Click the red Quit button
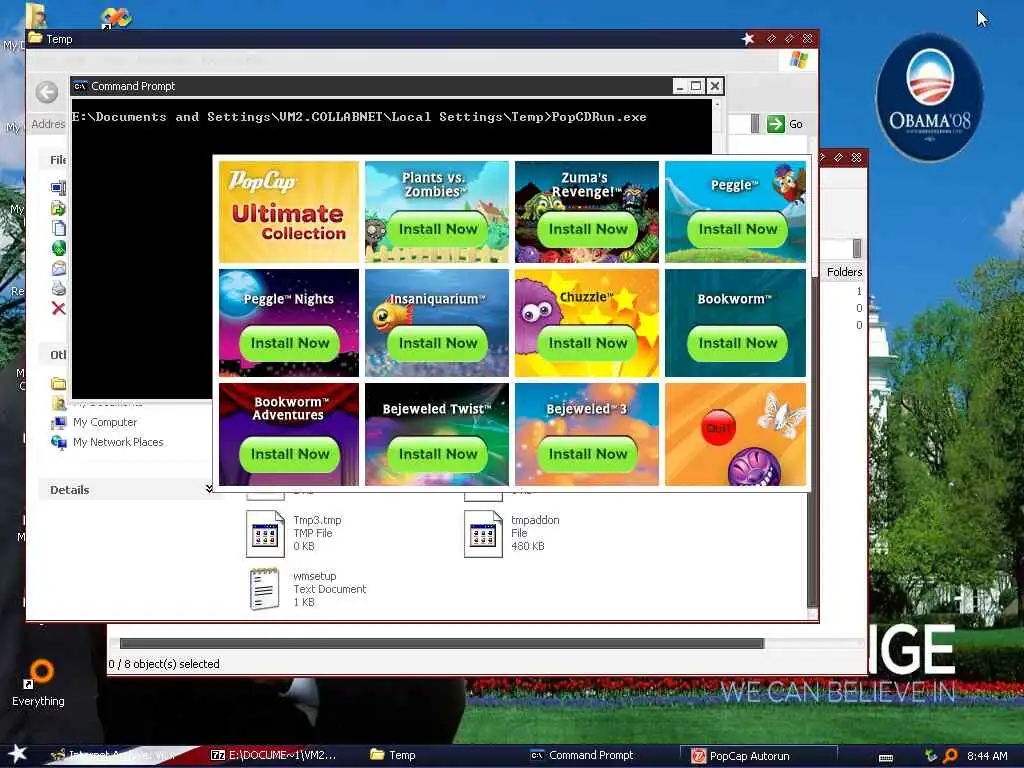The height and width of the screenshot is (768, 1024). click(718, 428)
